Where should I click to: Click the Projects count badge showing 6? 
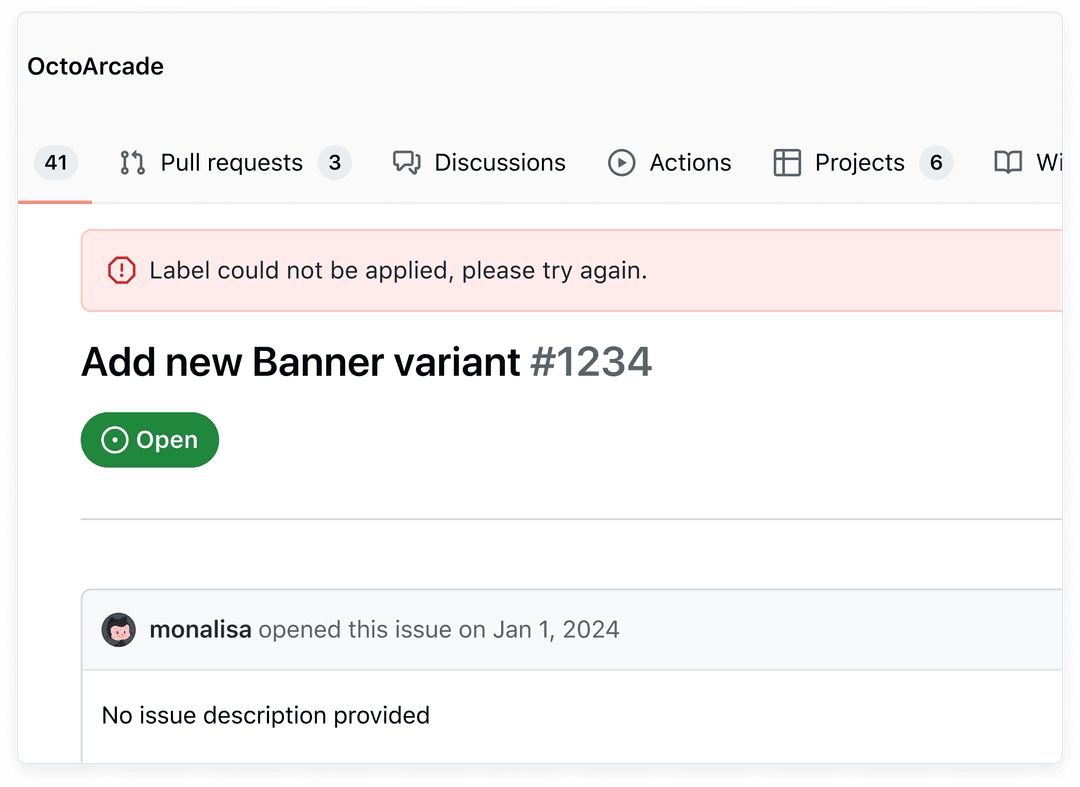pos(937,162)
